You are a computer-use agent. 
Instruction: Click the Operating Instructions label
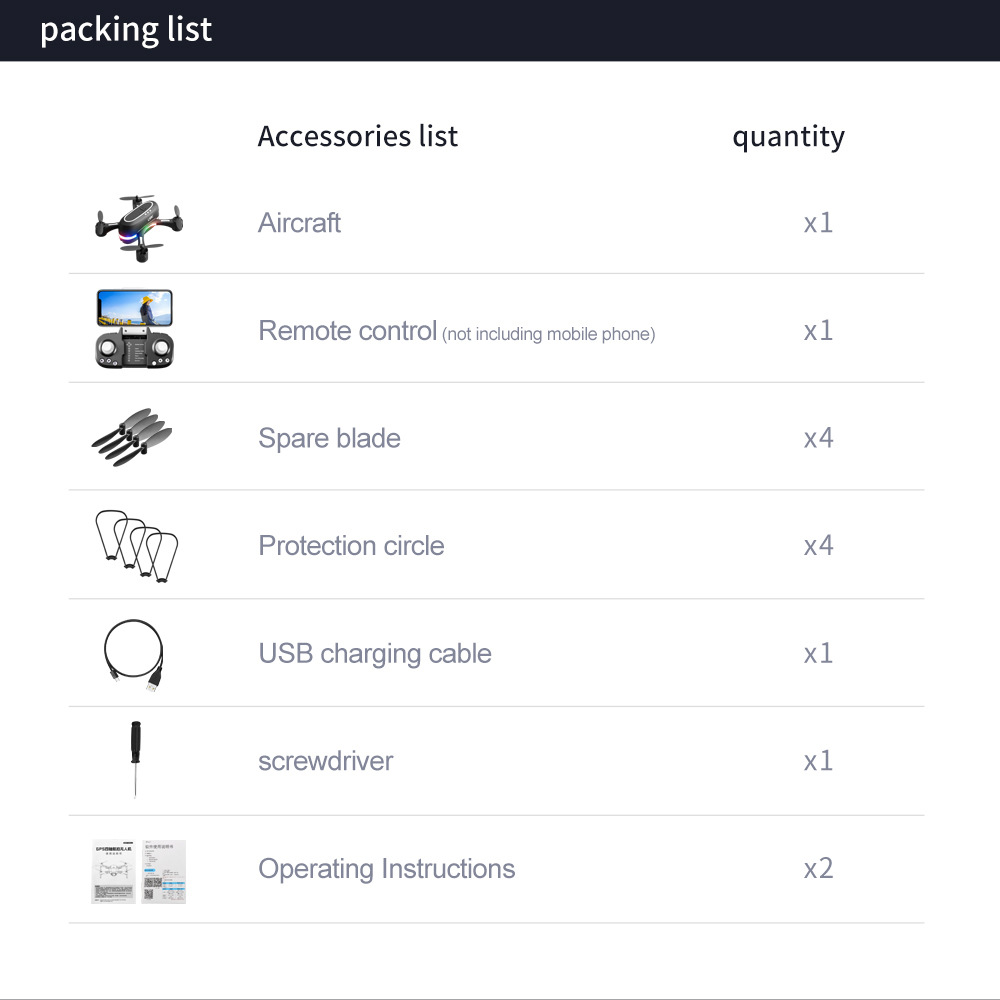pyautogui.click(x=386, y=868)
